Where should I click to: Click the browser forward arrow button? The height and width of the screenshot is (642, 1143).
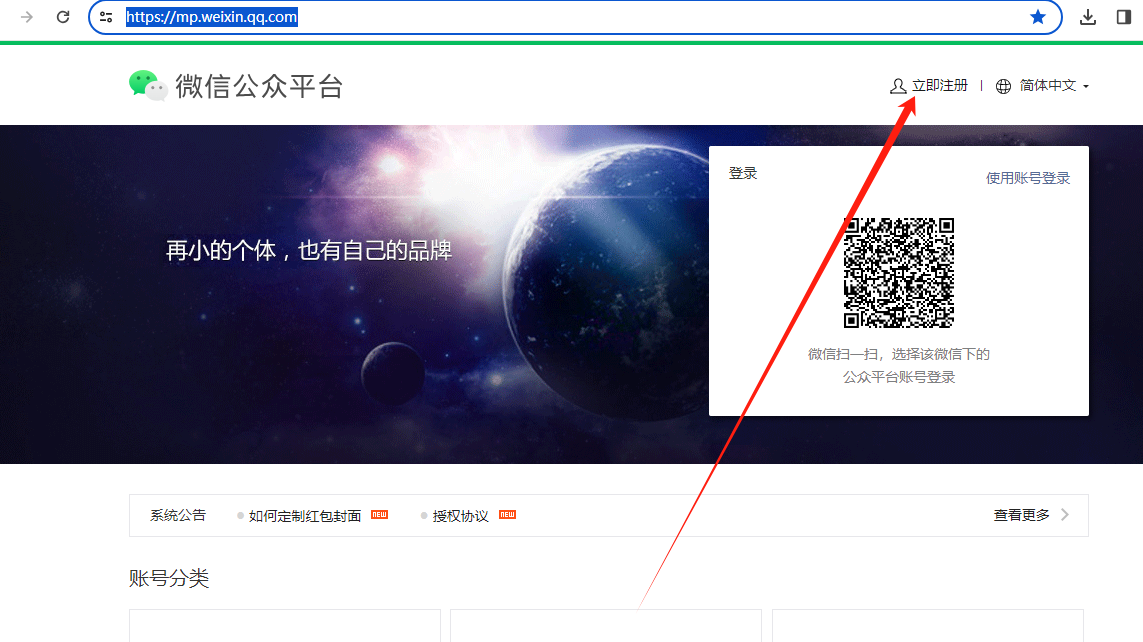pos(27,17)
